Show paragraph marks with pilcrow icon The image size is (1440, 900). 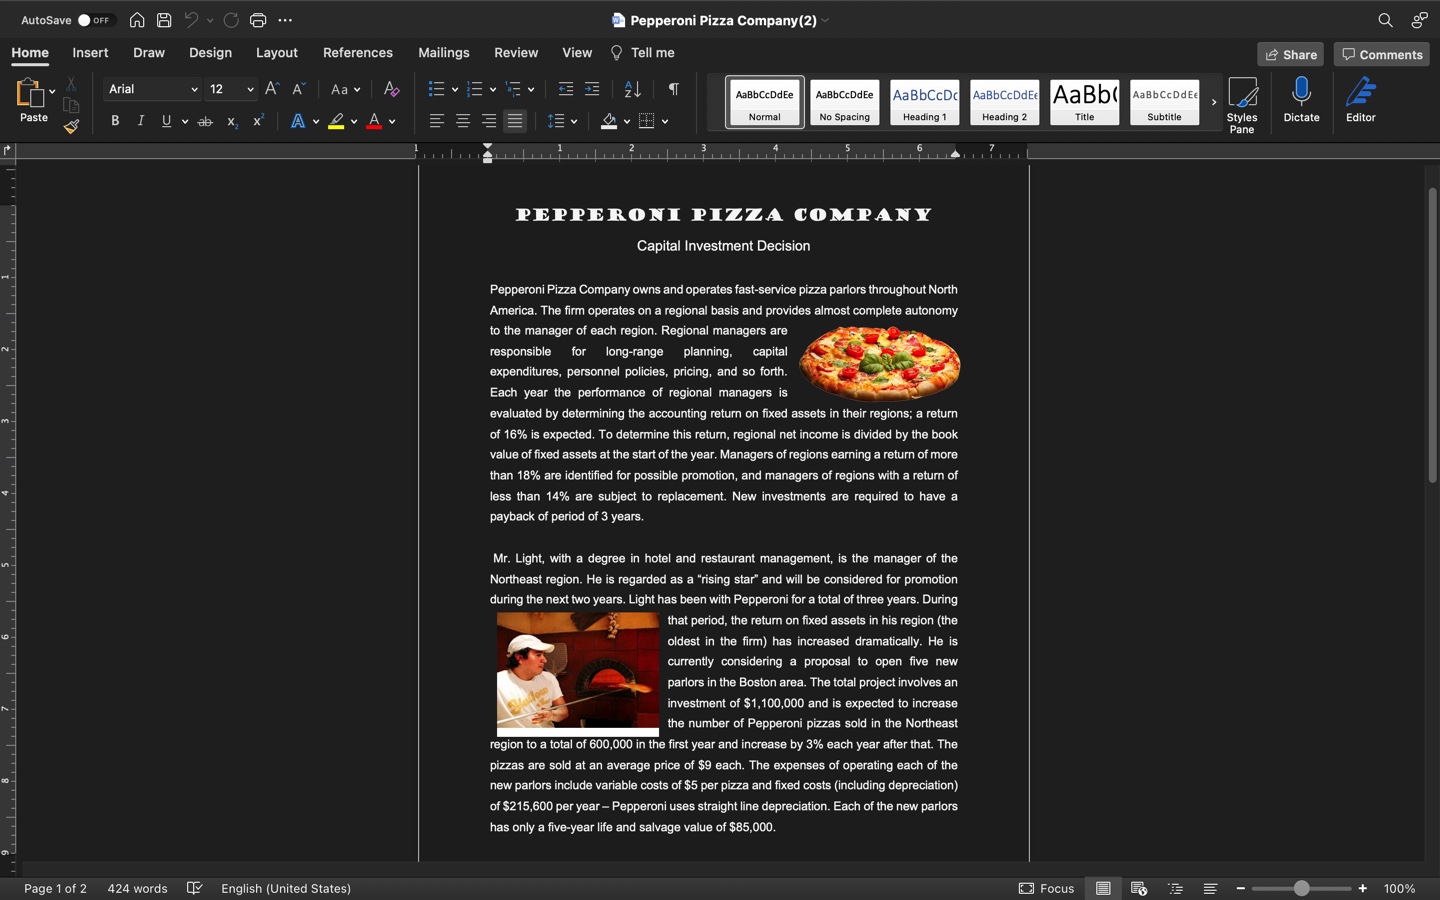tap(674, 90)
